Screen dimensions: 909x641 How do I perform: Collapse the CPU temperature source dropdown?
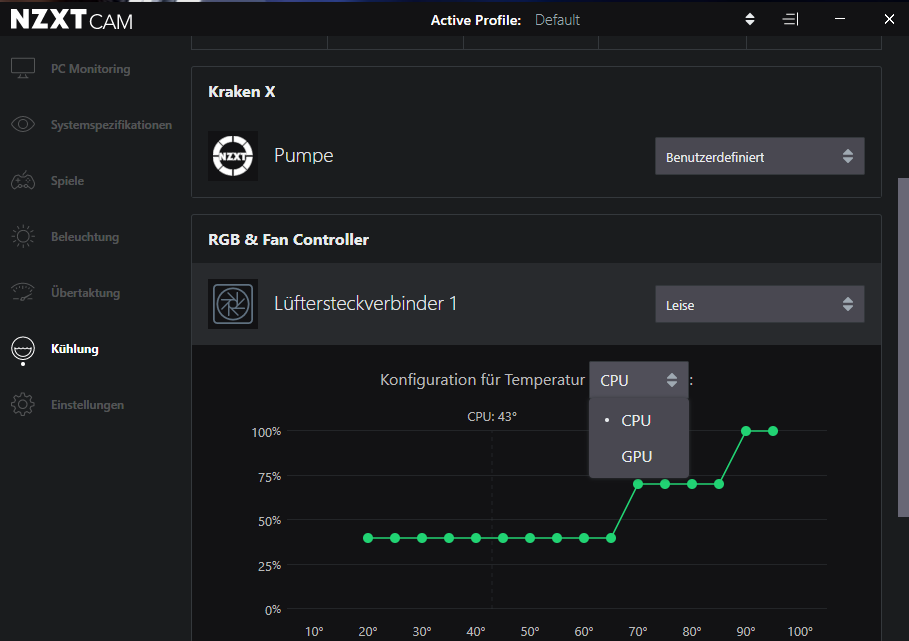639,380
